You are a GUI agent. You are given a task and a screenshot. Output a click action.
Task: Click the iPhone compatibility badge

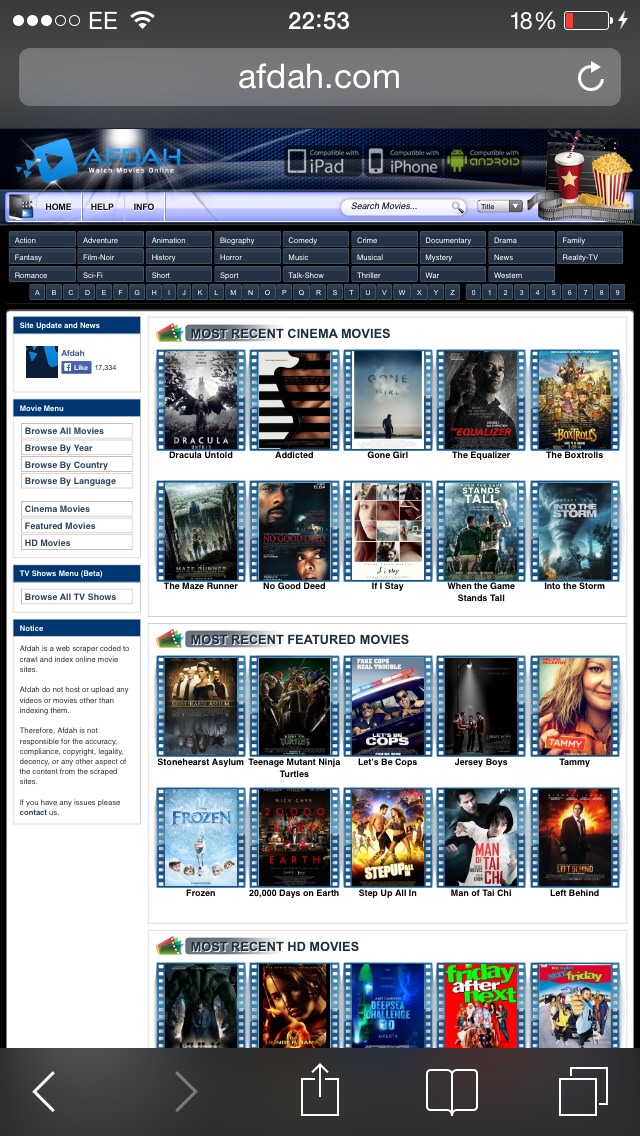tap(403, 161)
